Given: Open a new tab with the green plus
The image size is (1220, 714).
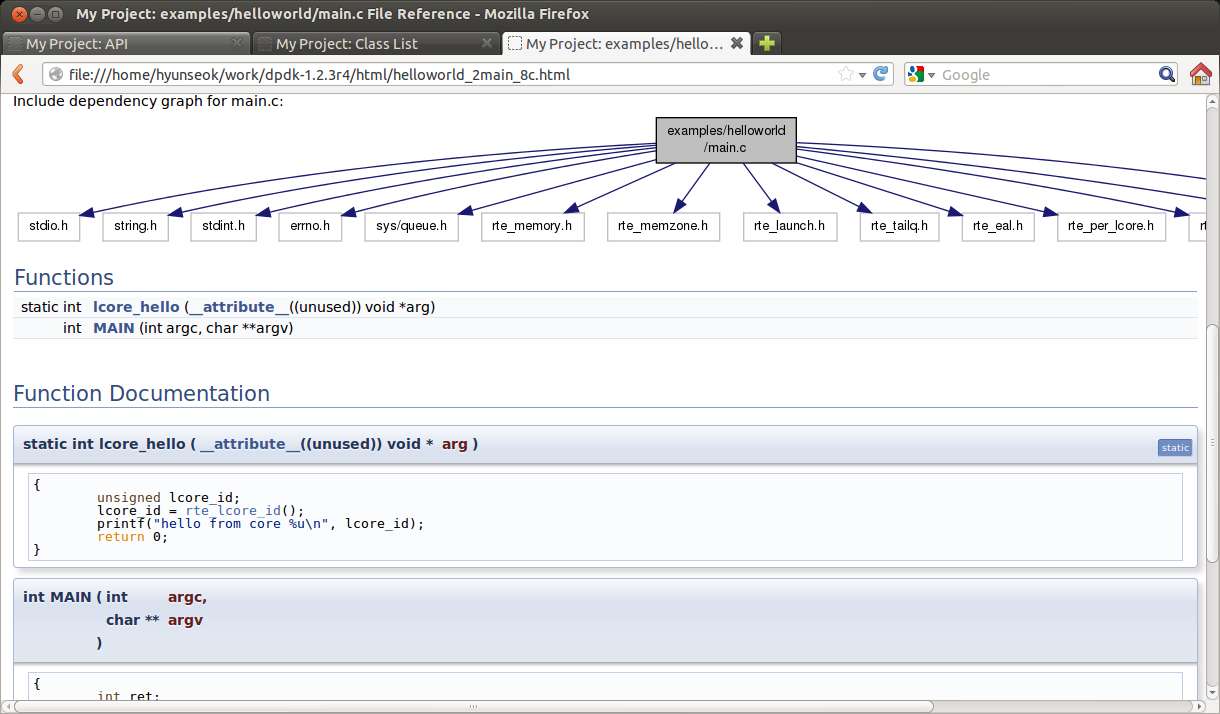Looking at the screenshot, I should 767,44.
